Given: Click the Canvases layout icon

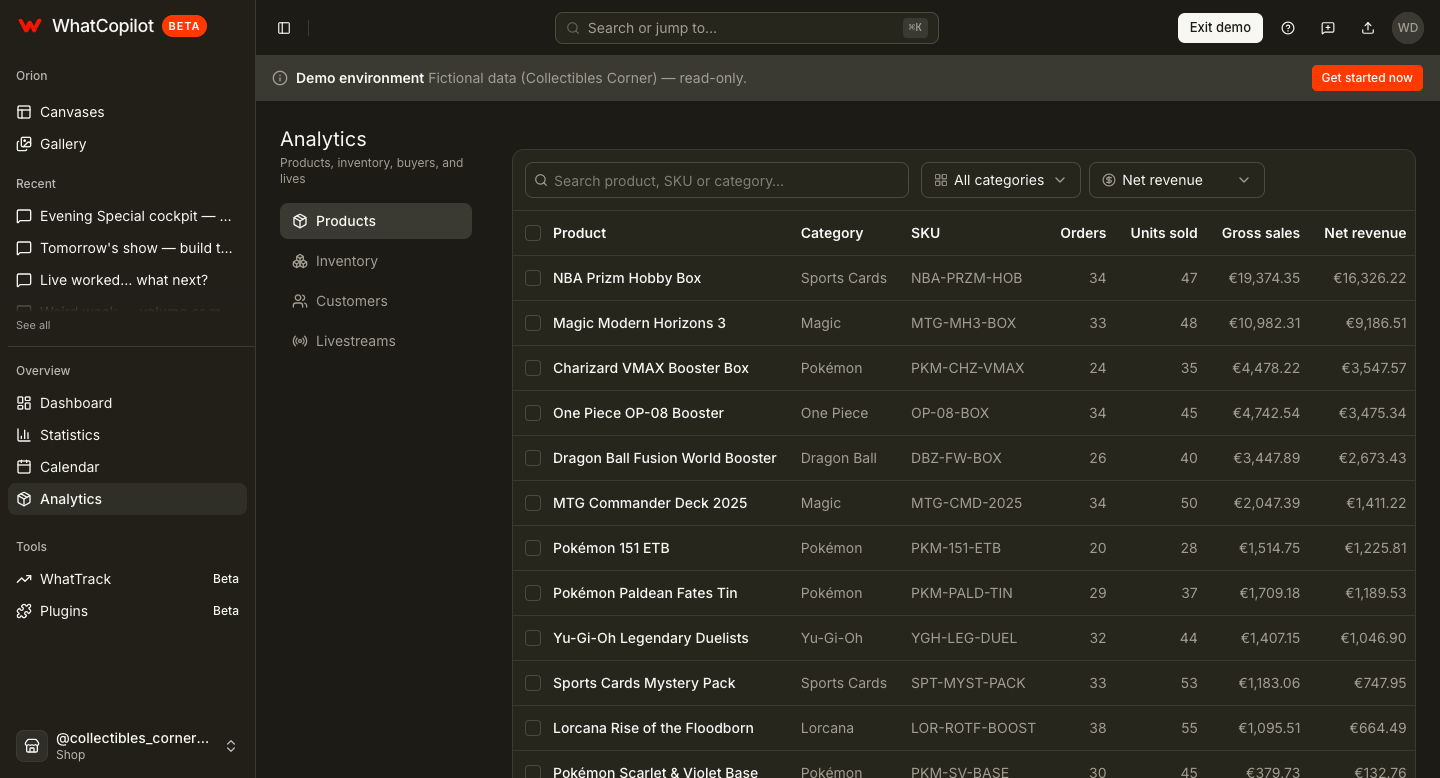Looking at the screenshot, I should pos(24,112).
